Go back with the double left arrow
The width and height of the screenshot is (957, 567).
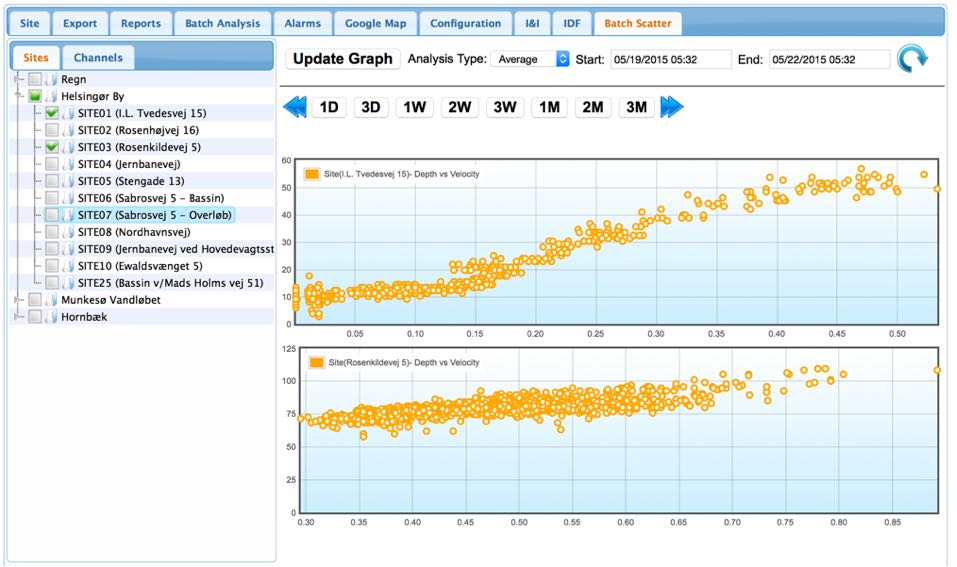point(295,107)
